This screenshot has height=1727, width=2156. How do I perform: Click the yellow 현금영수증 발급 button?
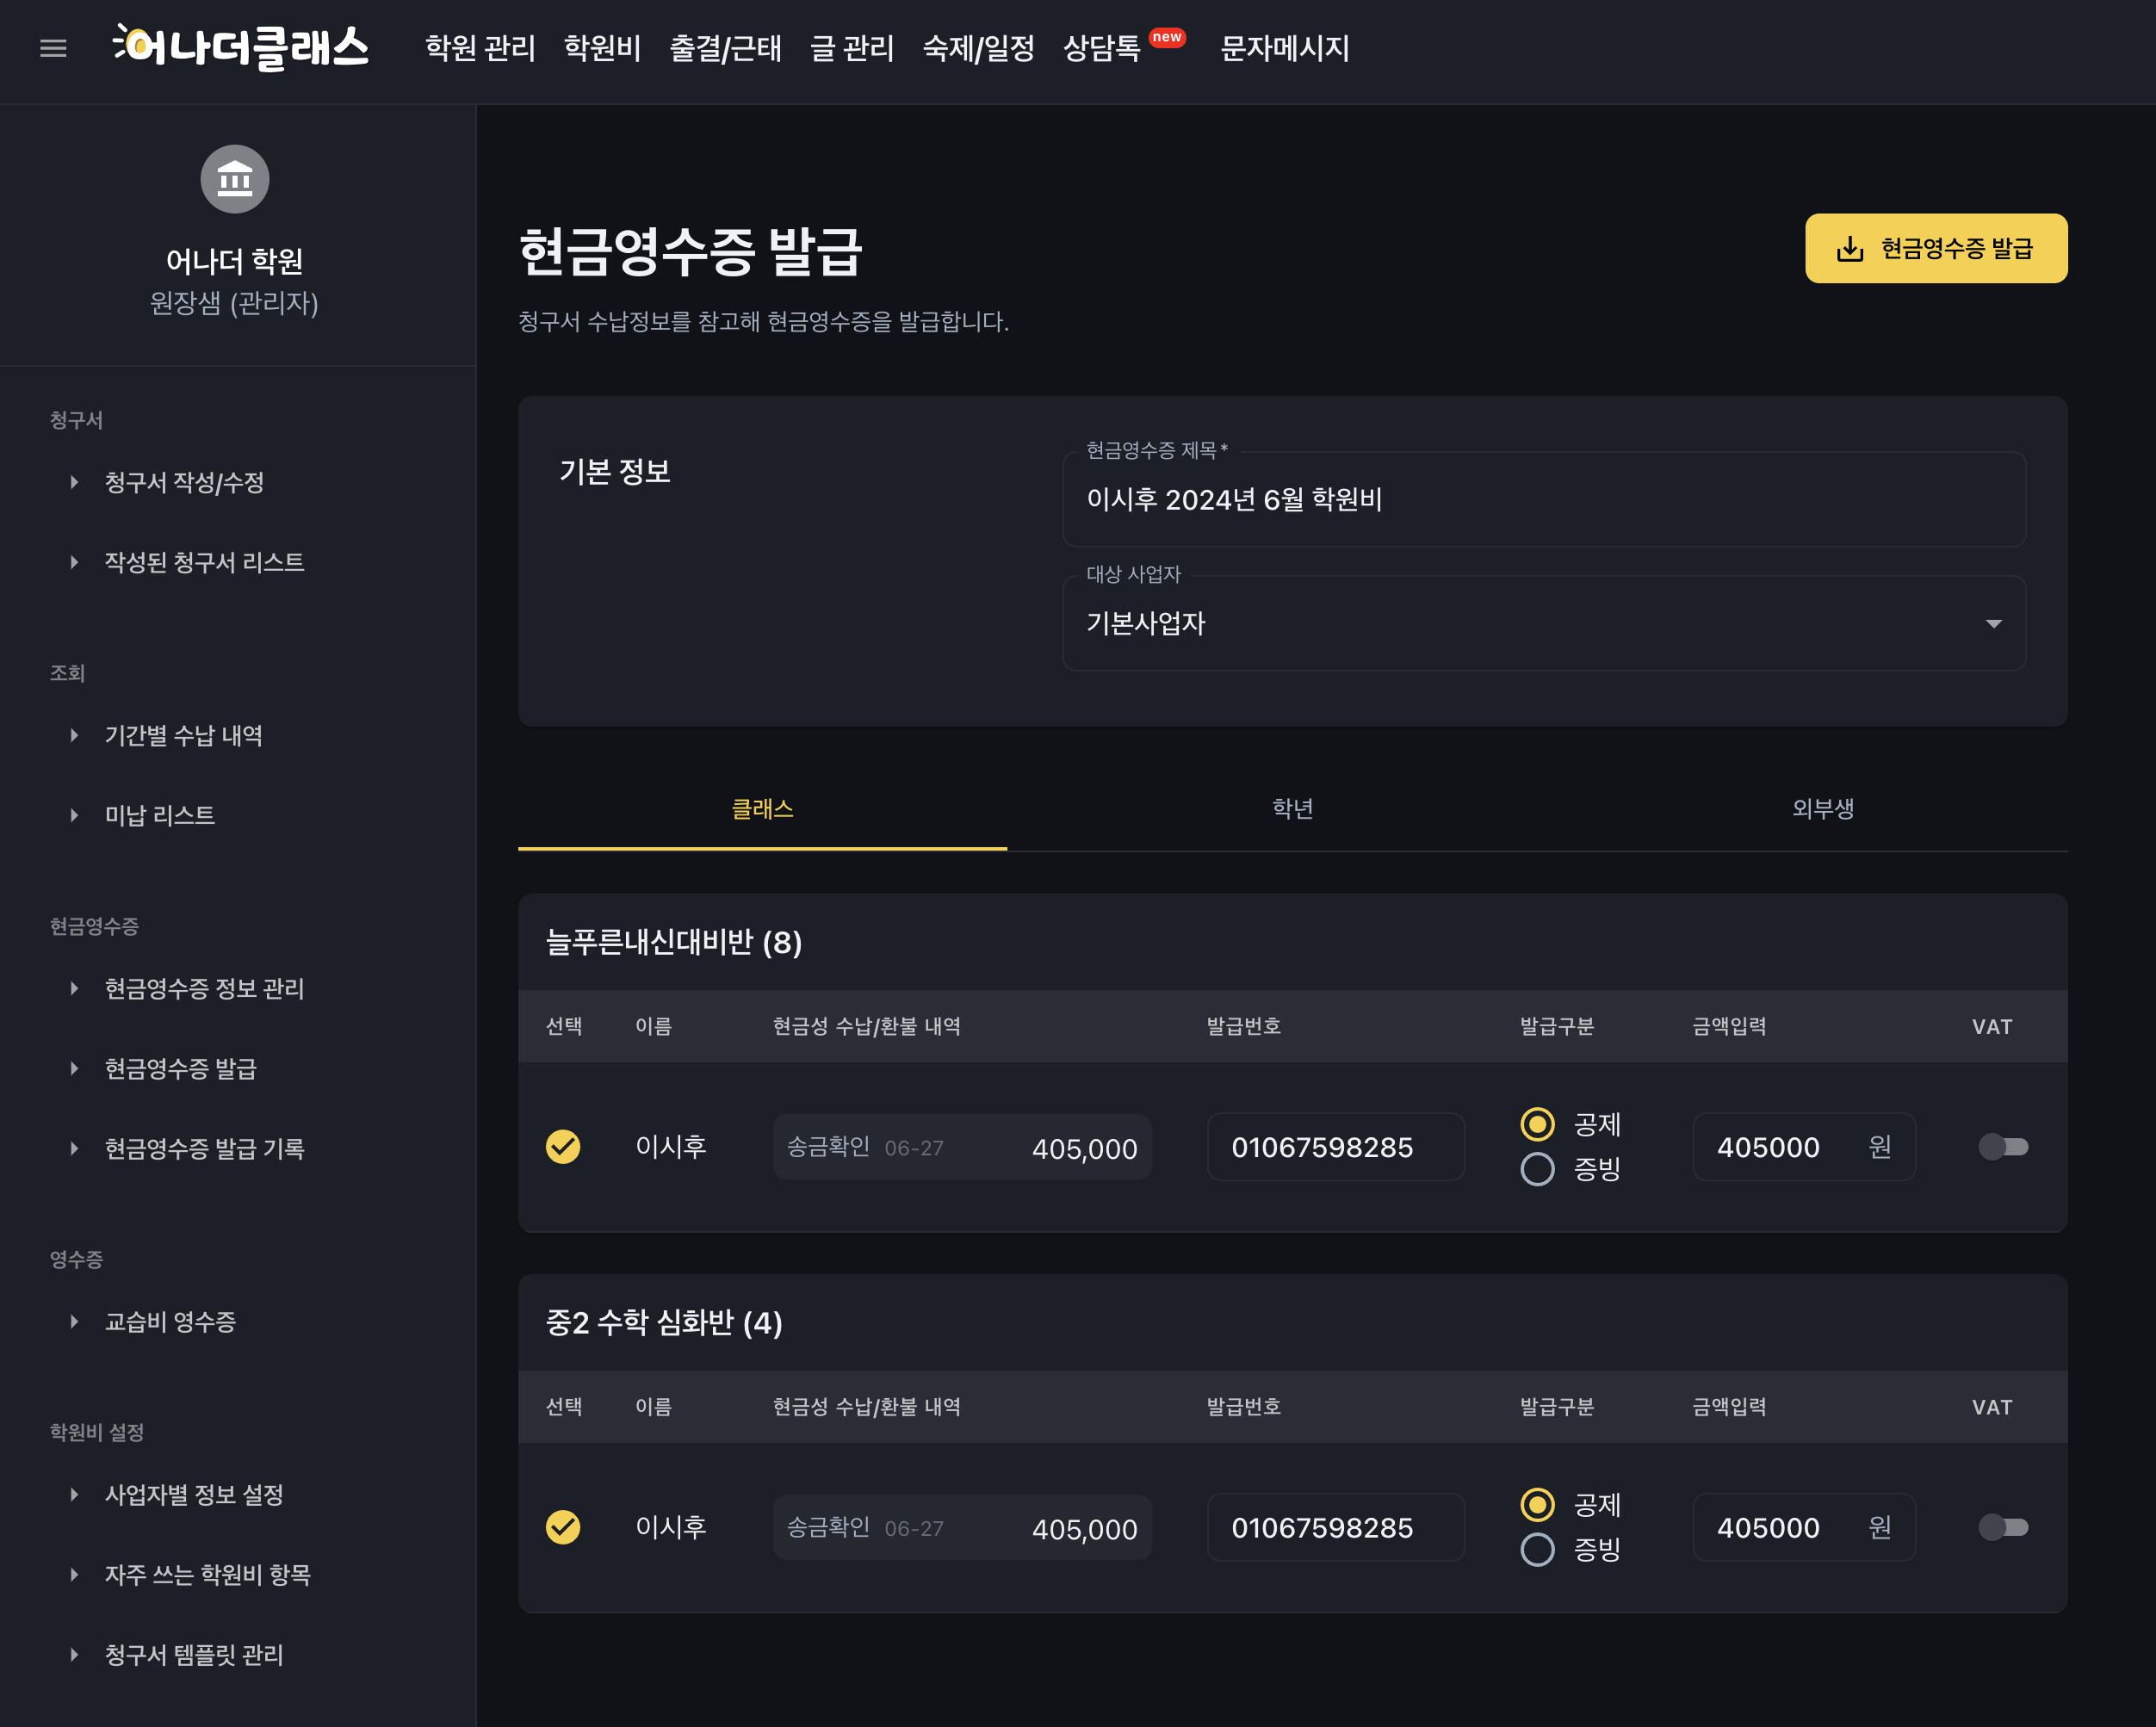1936,248
